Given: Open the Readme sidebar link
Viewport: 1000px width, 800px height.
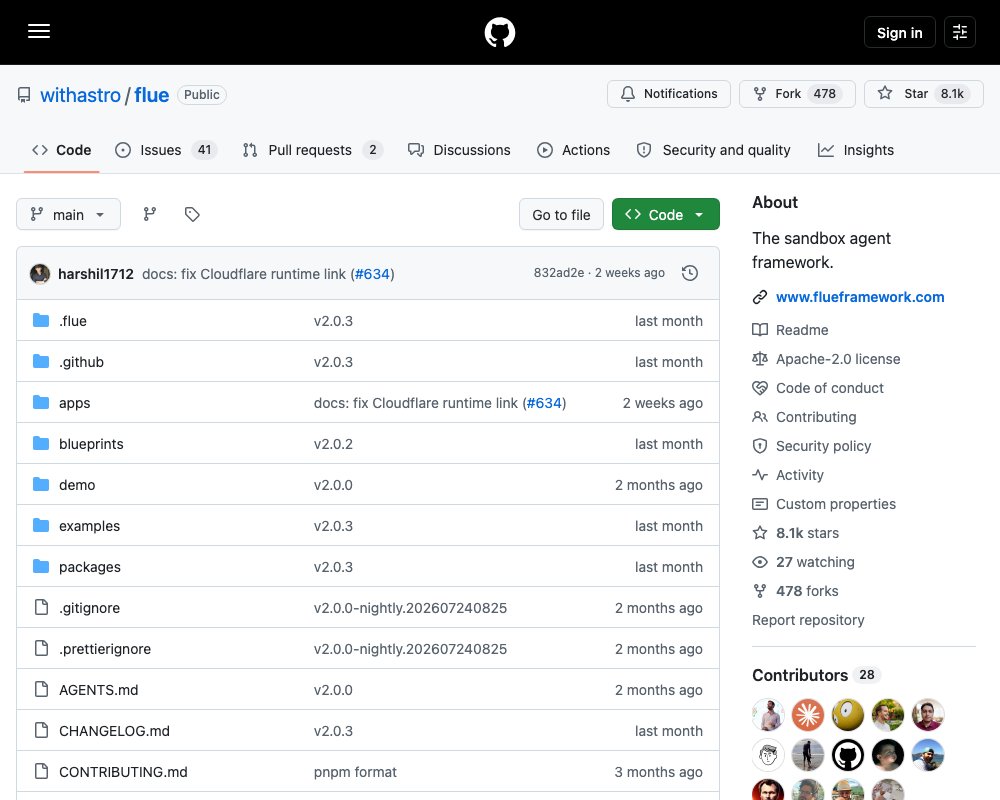Looking at the screenshot, I should (802, 330).
